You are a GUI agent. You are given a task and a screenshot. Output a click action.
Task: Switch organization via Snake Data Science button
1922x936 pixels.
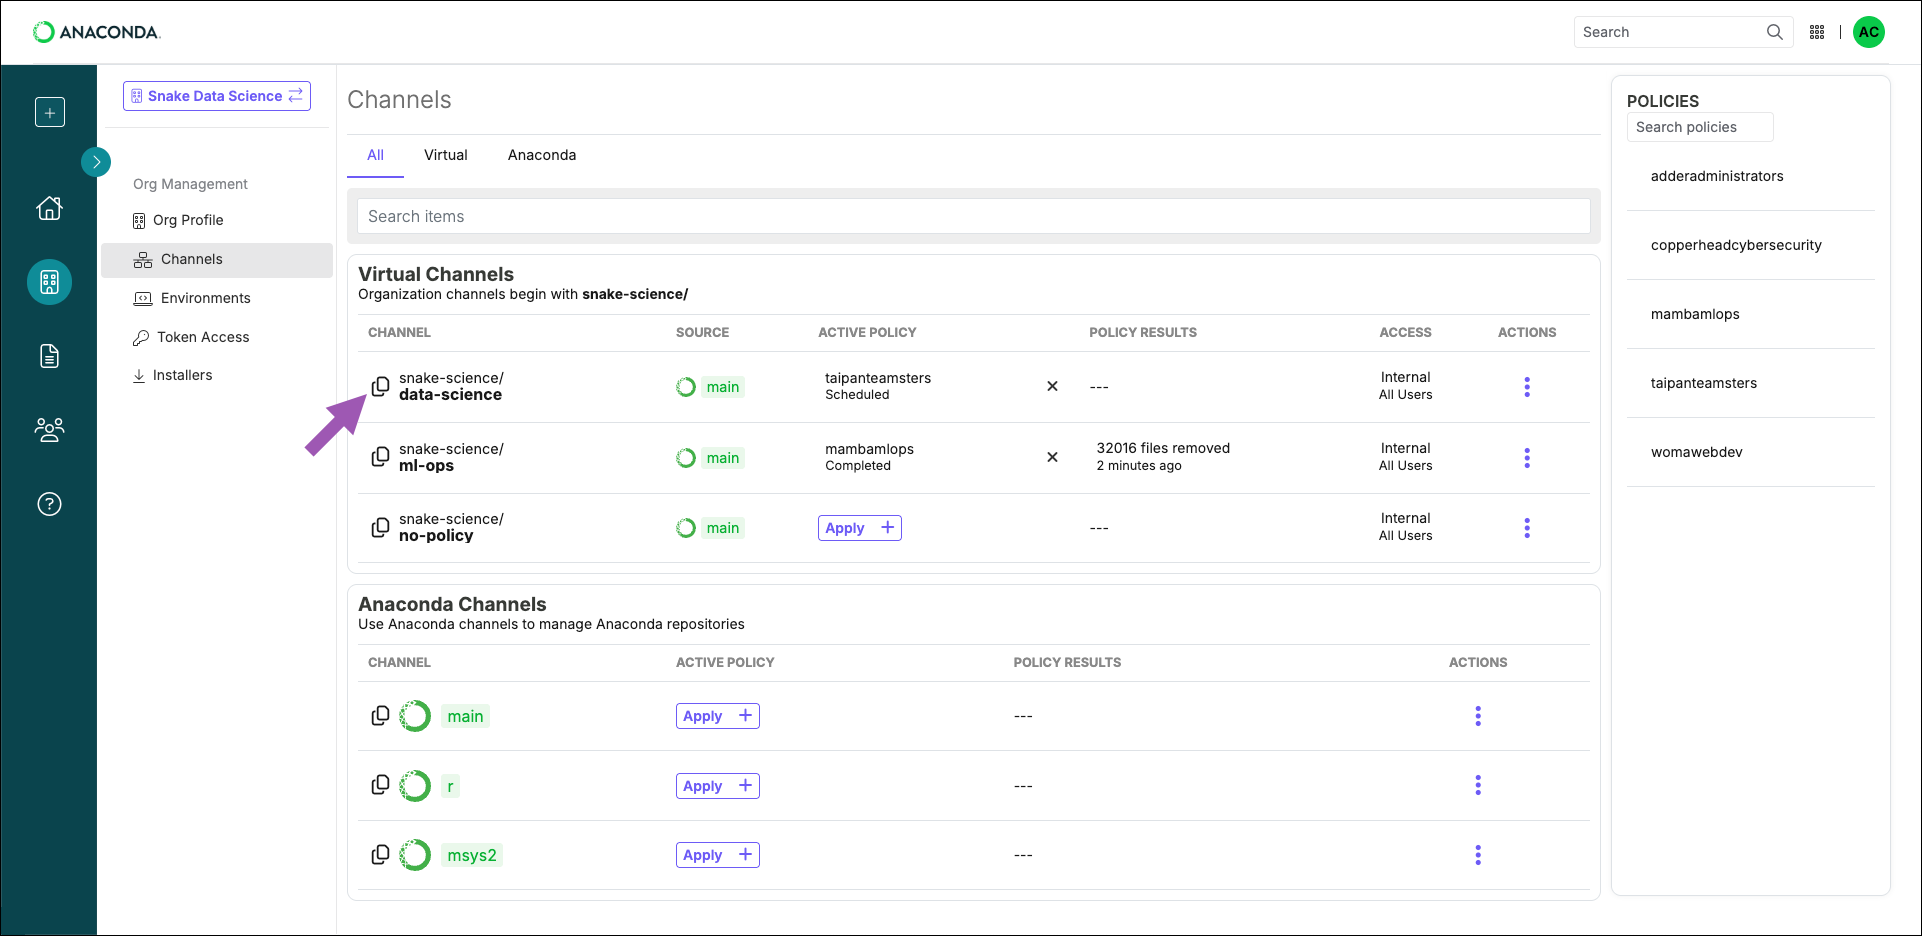(217, 96)
